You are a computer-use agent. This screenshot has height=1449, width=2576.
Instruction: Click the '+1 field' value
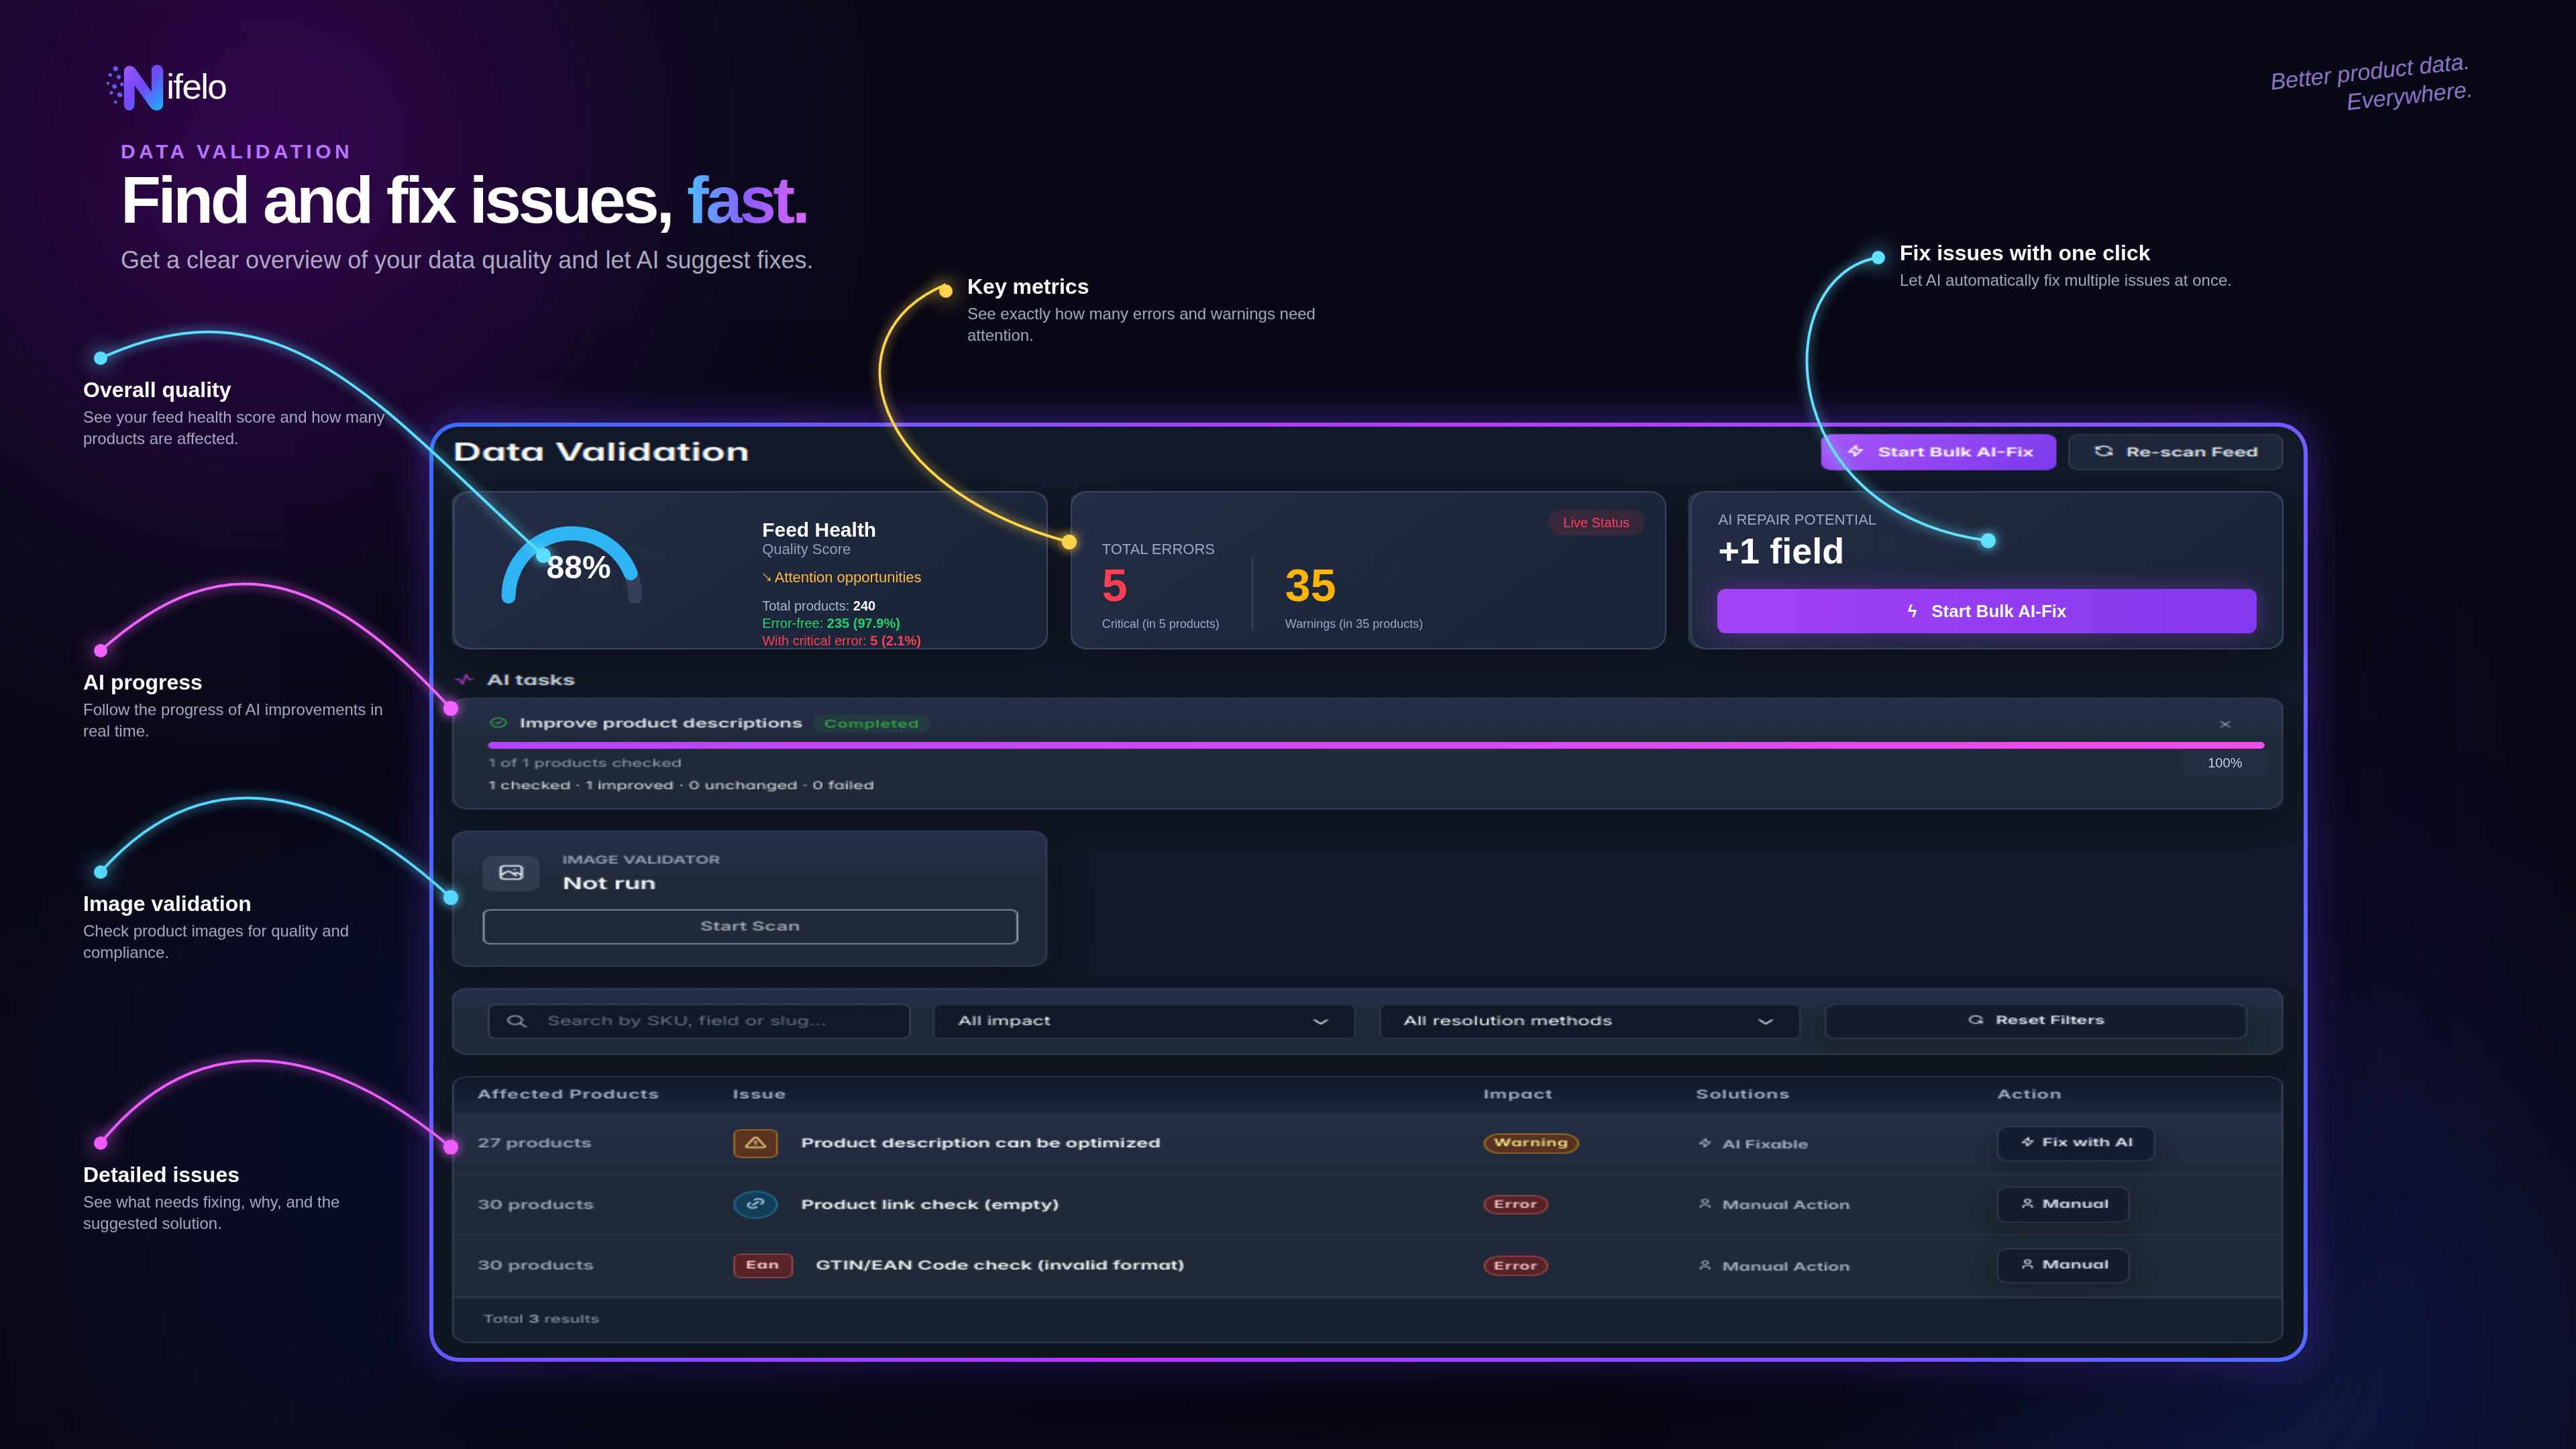(x=1780, y=551)
